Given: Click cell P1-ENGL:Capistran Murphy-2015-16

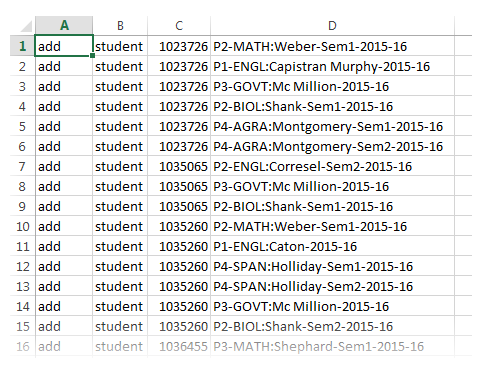Looking at the screenshot, I should pos(332,66).
